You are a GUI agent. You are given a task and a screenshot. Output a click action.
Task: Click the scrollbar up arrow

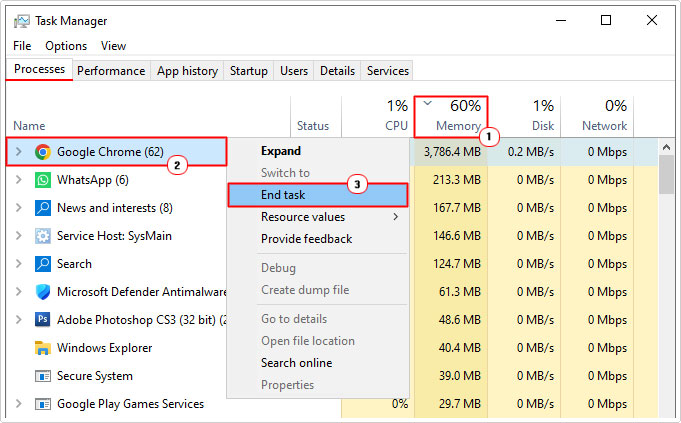(x=666, y=148)
